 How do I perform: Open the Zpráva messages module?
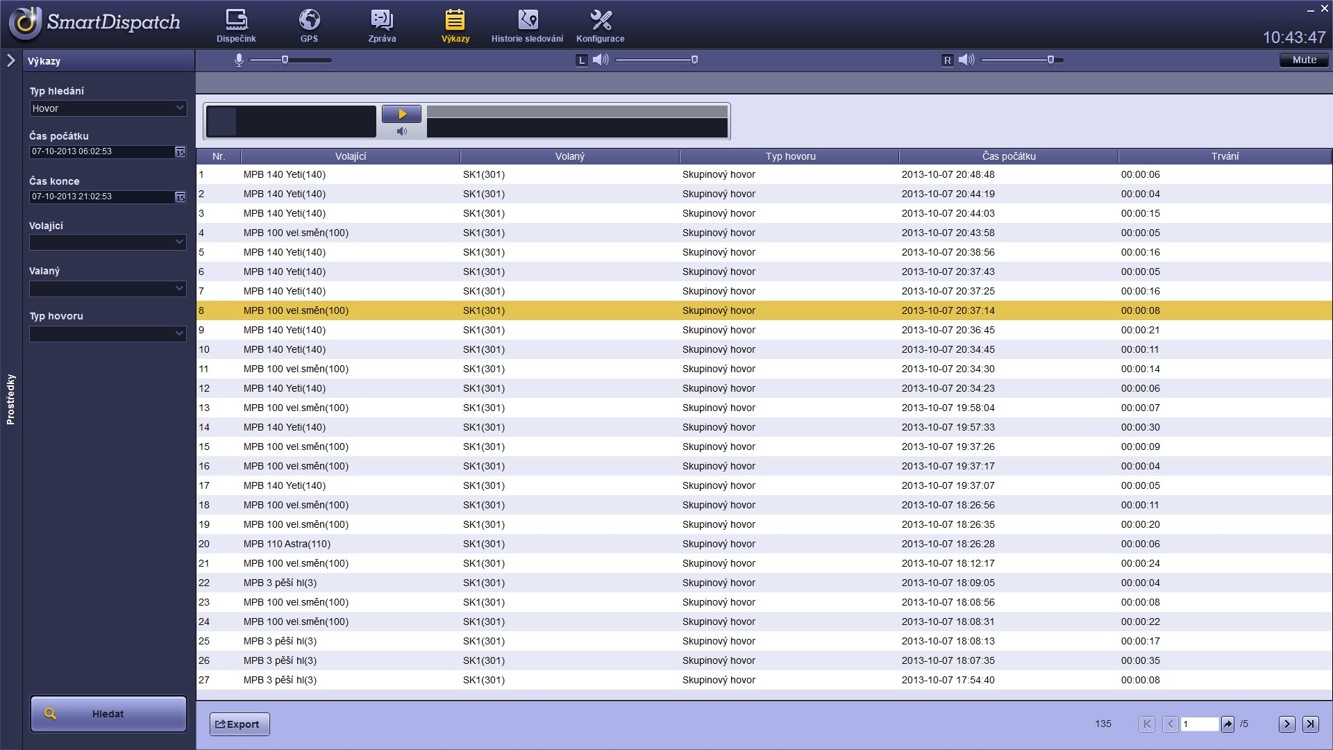pyautogui.click(x=382, y=26)
